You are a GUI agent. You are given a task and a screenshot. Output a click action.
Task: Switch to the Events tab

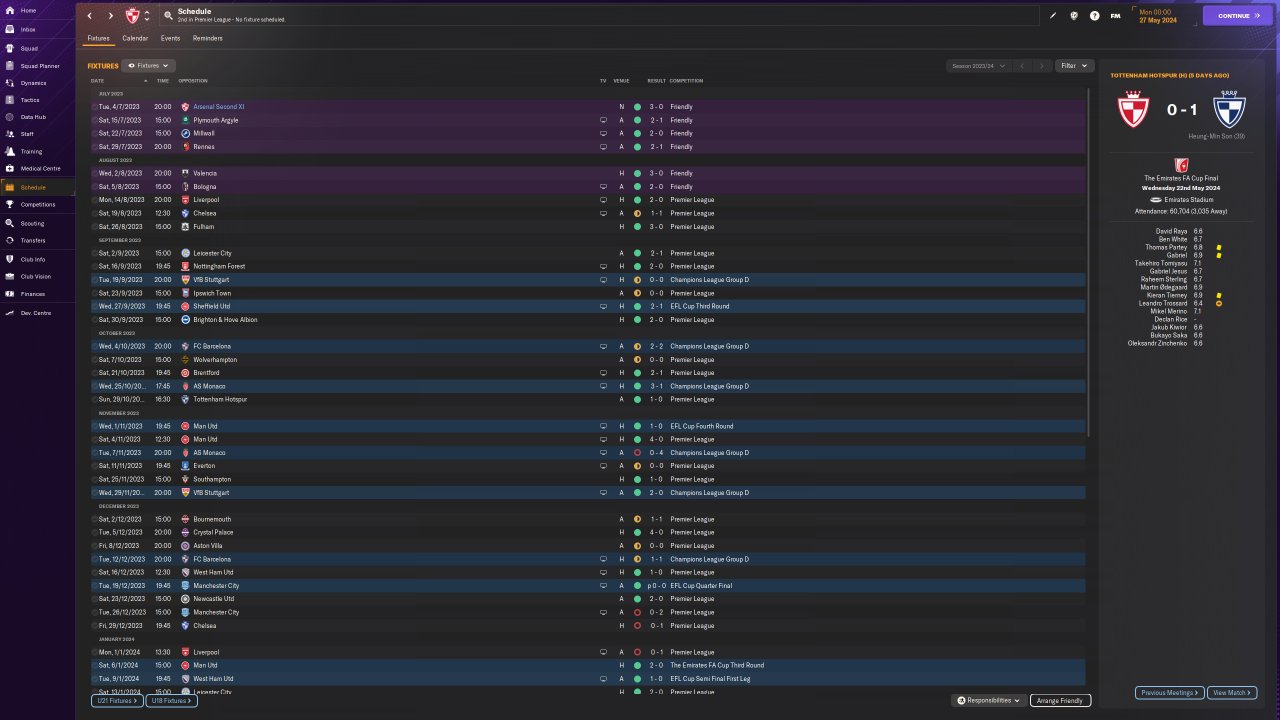[170, 38]
